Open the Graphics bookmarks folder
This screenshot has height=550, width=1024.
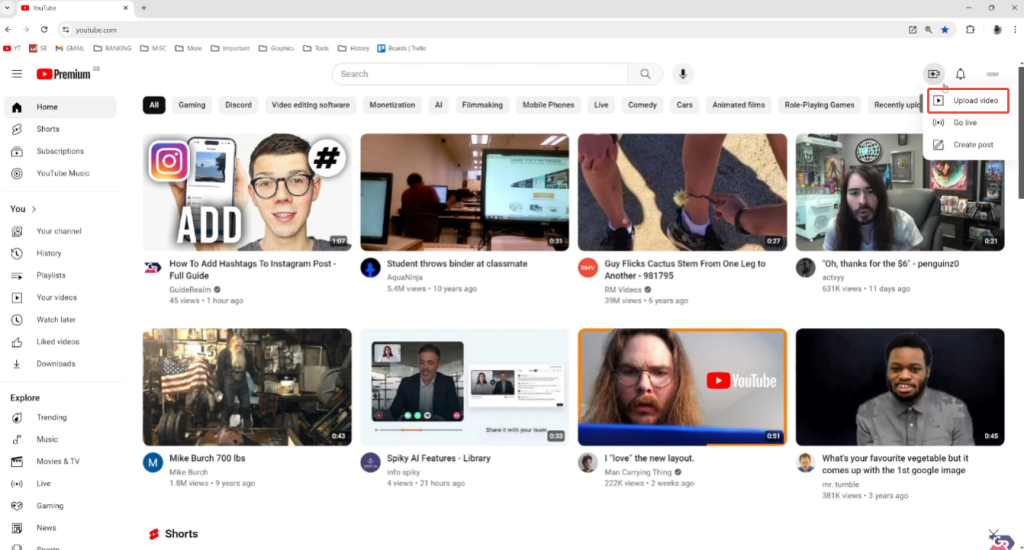[x=276, y=48]
